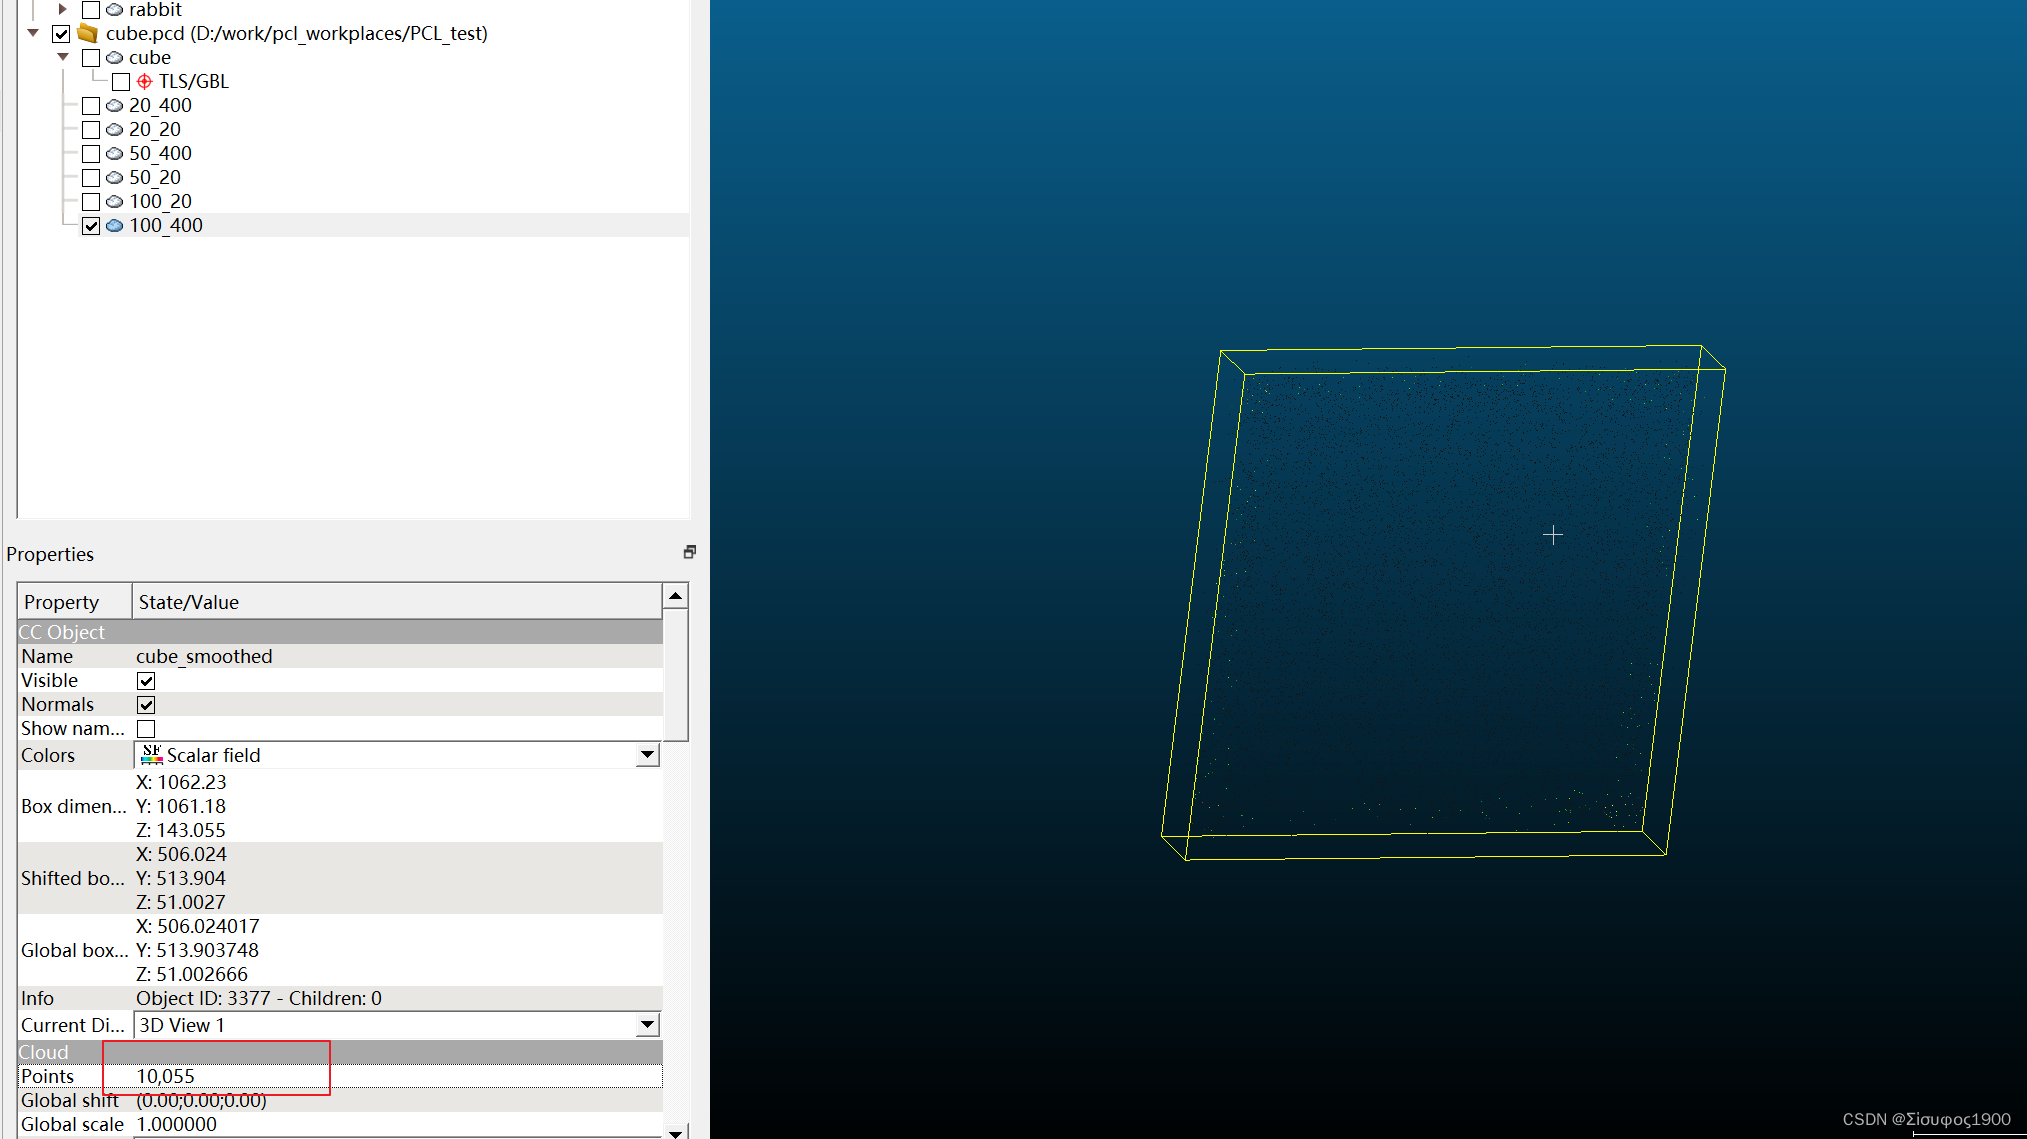Screen dimensions: 2027x1139
Task: Click the cloud icon next to cube
Action: [115, 58]
